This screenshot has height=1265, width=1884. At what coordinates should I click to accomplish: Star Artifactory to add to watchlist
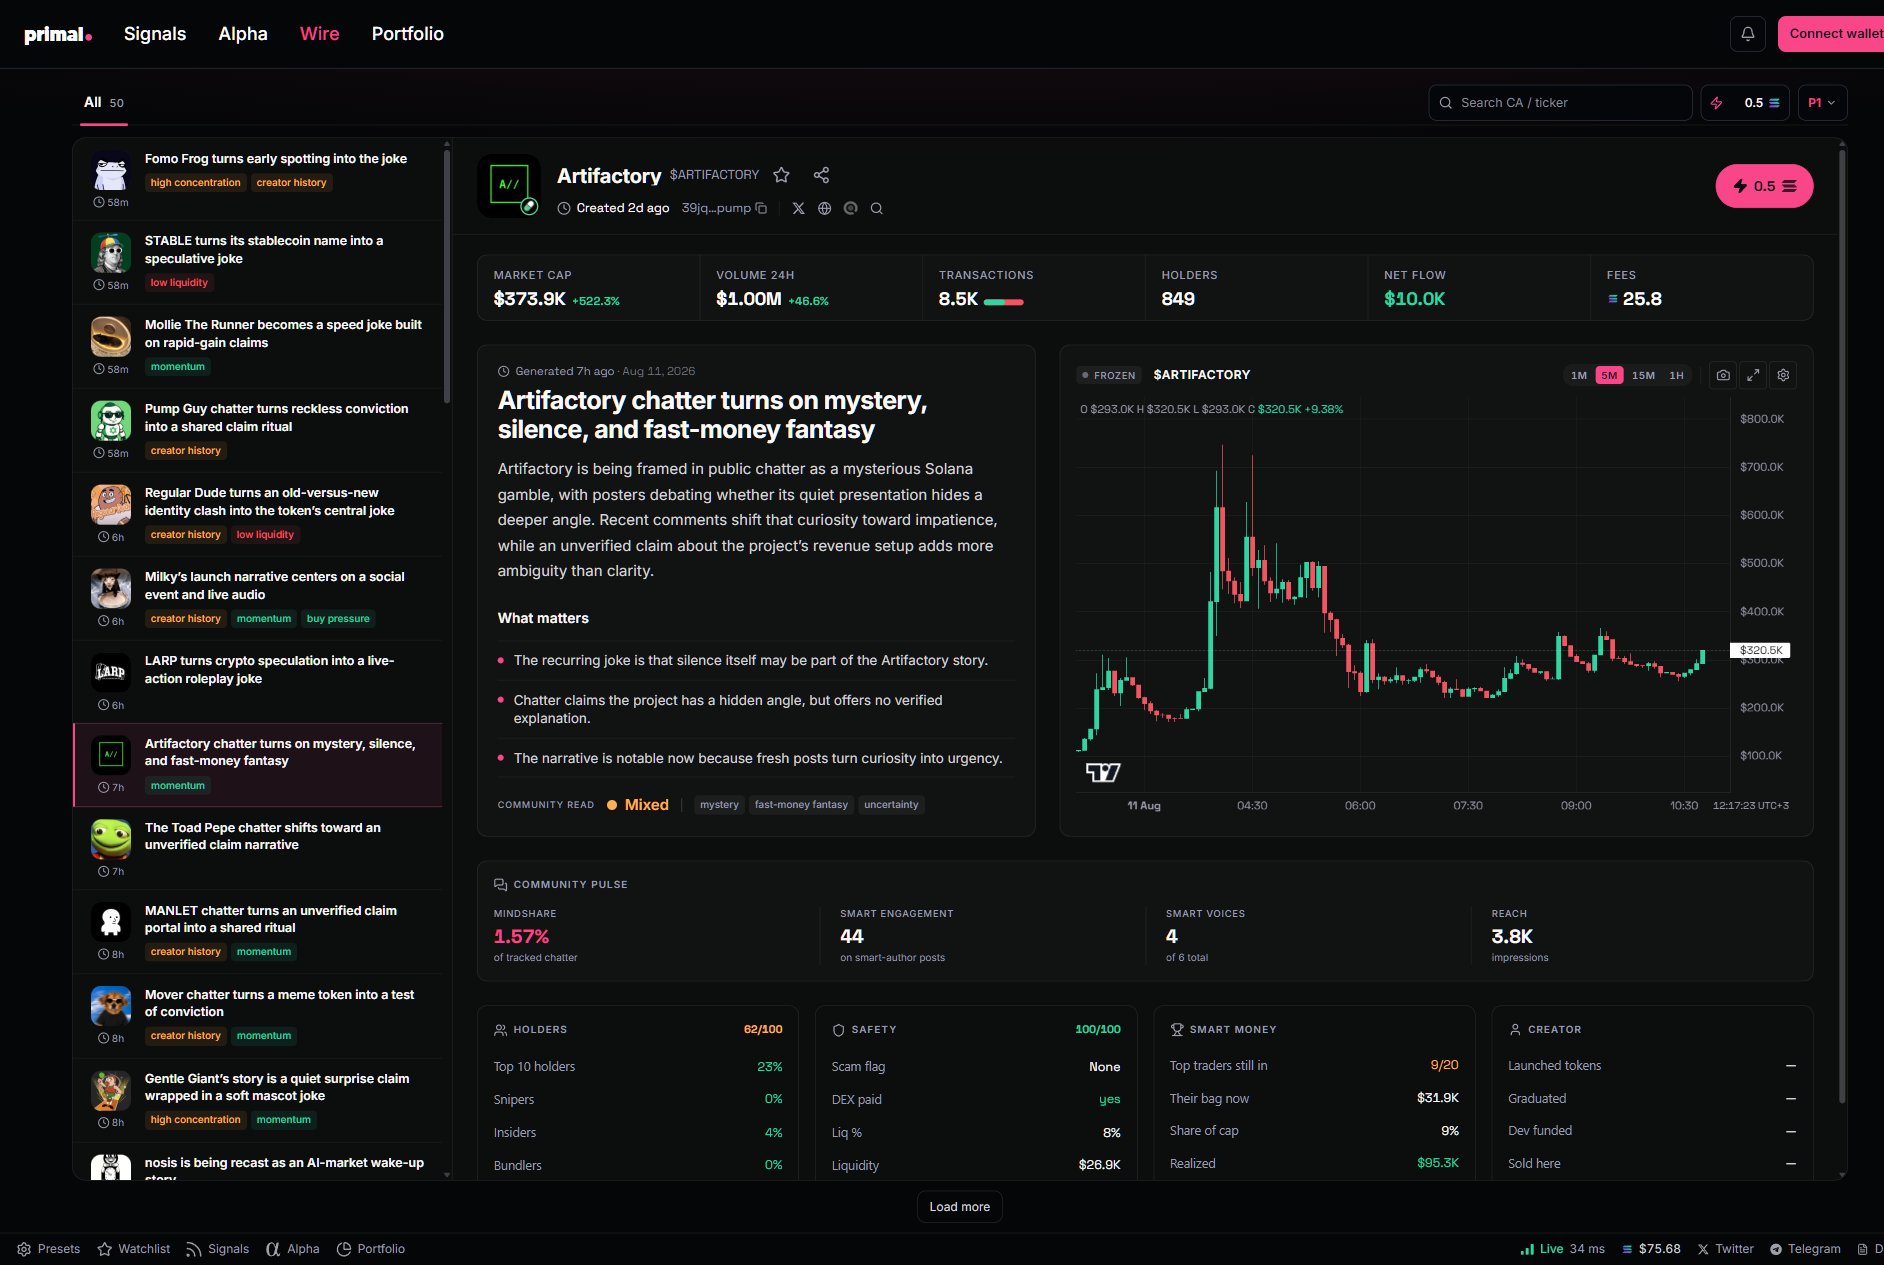[x=781, y=175]
